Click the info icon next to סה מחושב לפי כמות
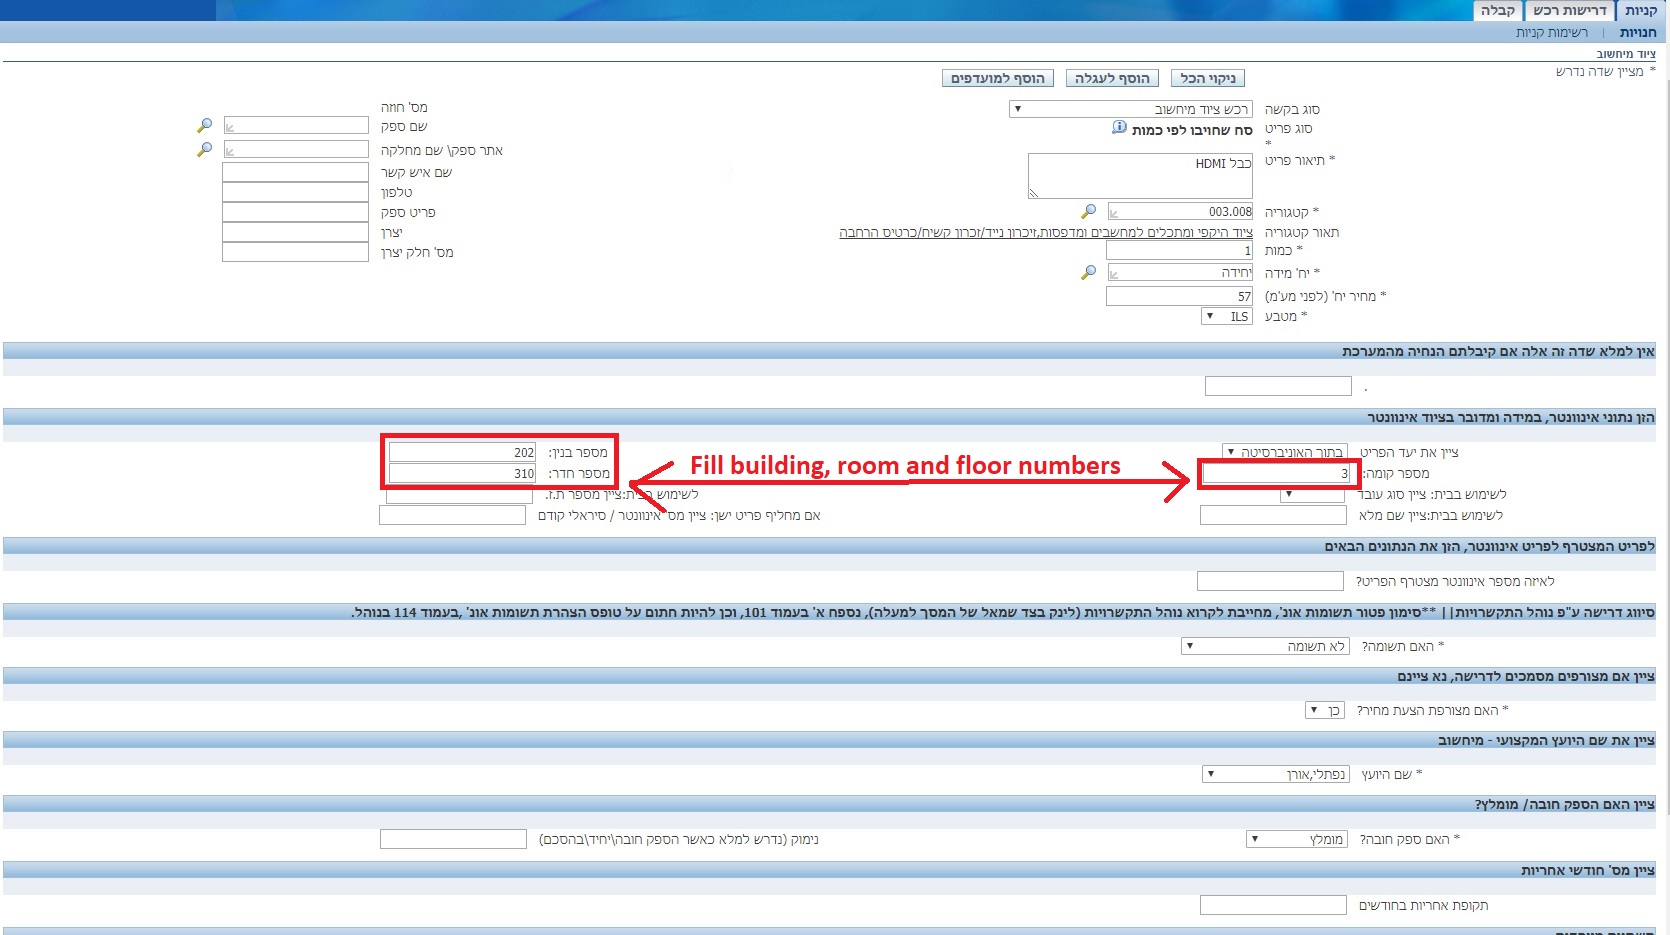Image resolution: width=1670 pixels, height=935 pixels. pos(1119,128)
